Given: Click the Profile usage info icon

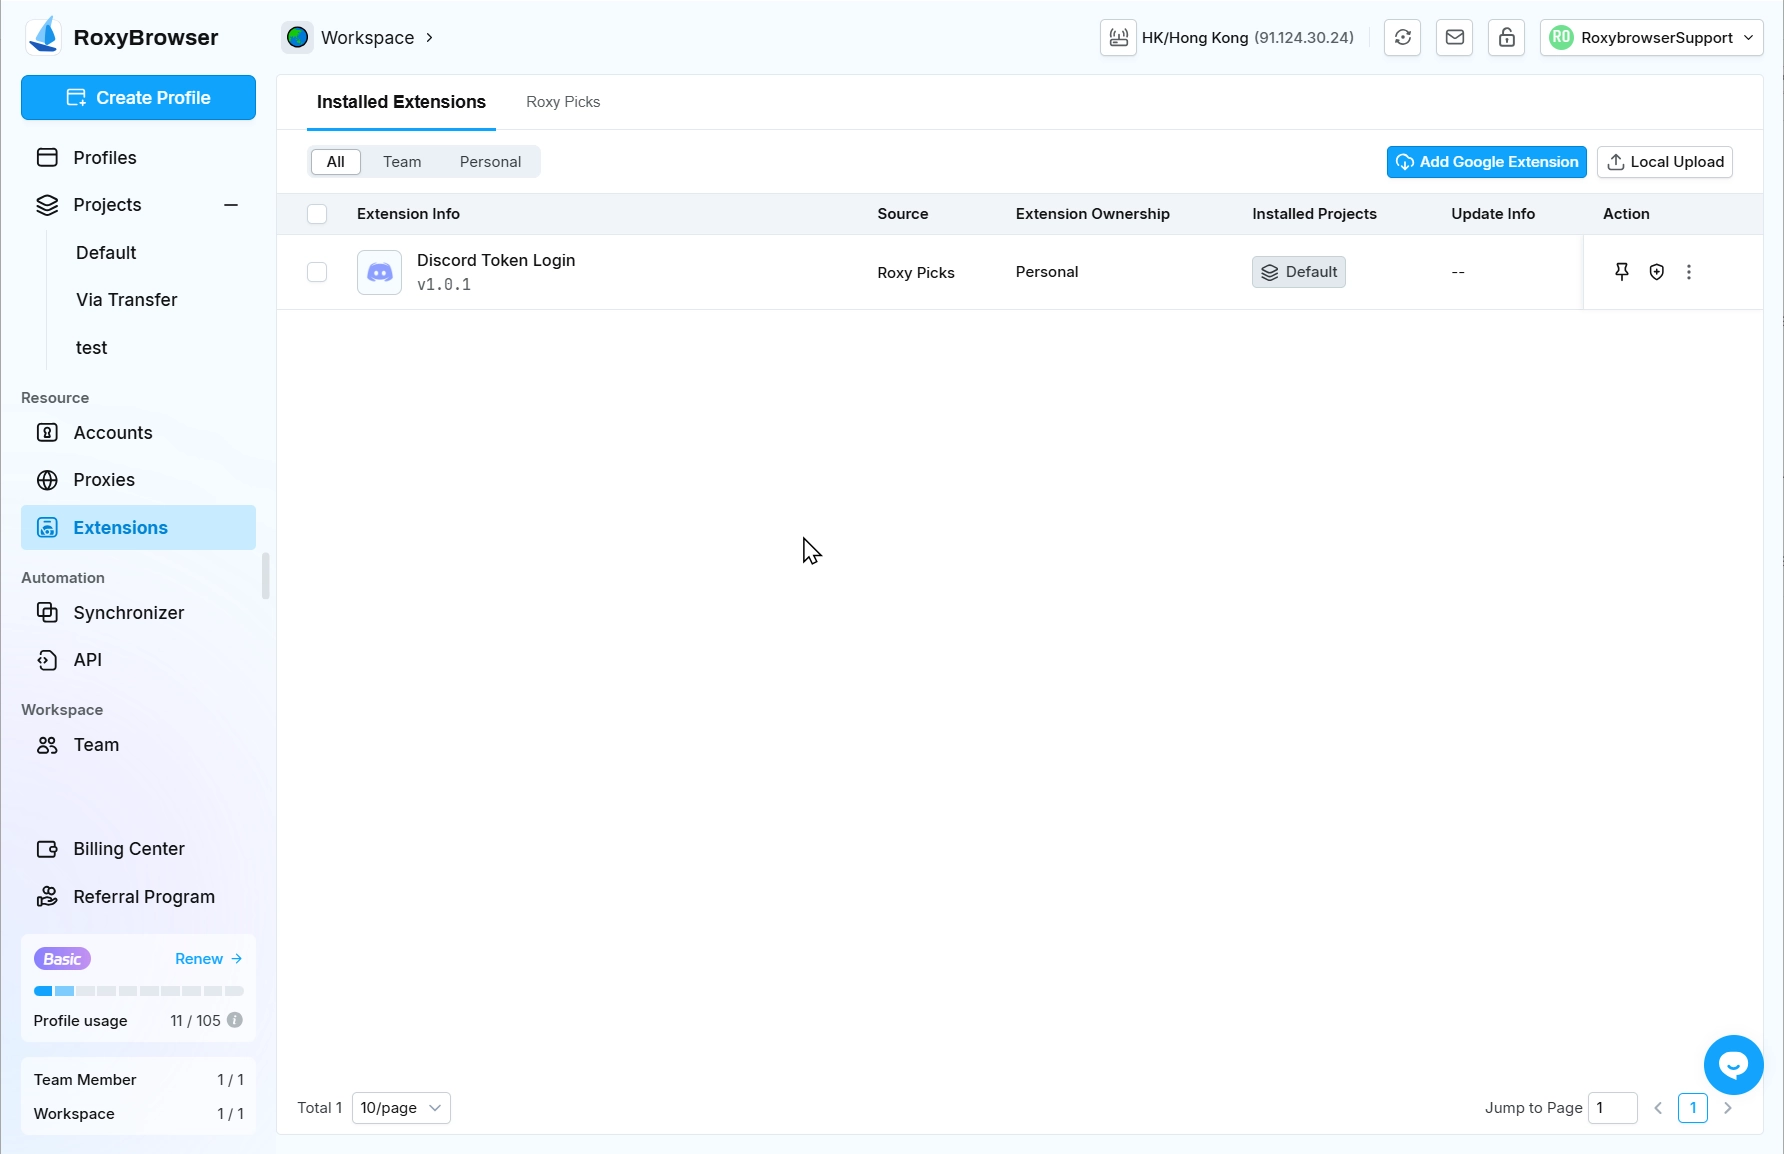Looking at the screenshot, I should tap(235, 1020).
